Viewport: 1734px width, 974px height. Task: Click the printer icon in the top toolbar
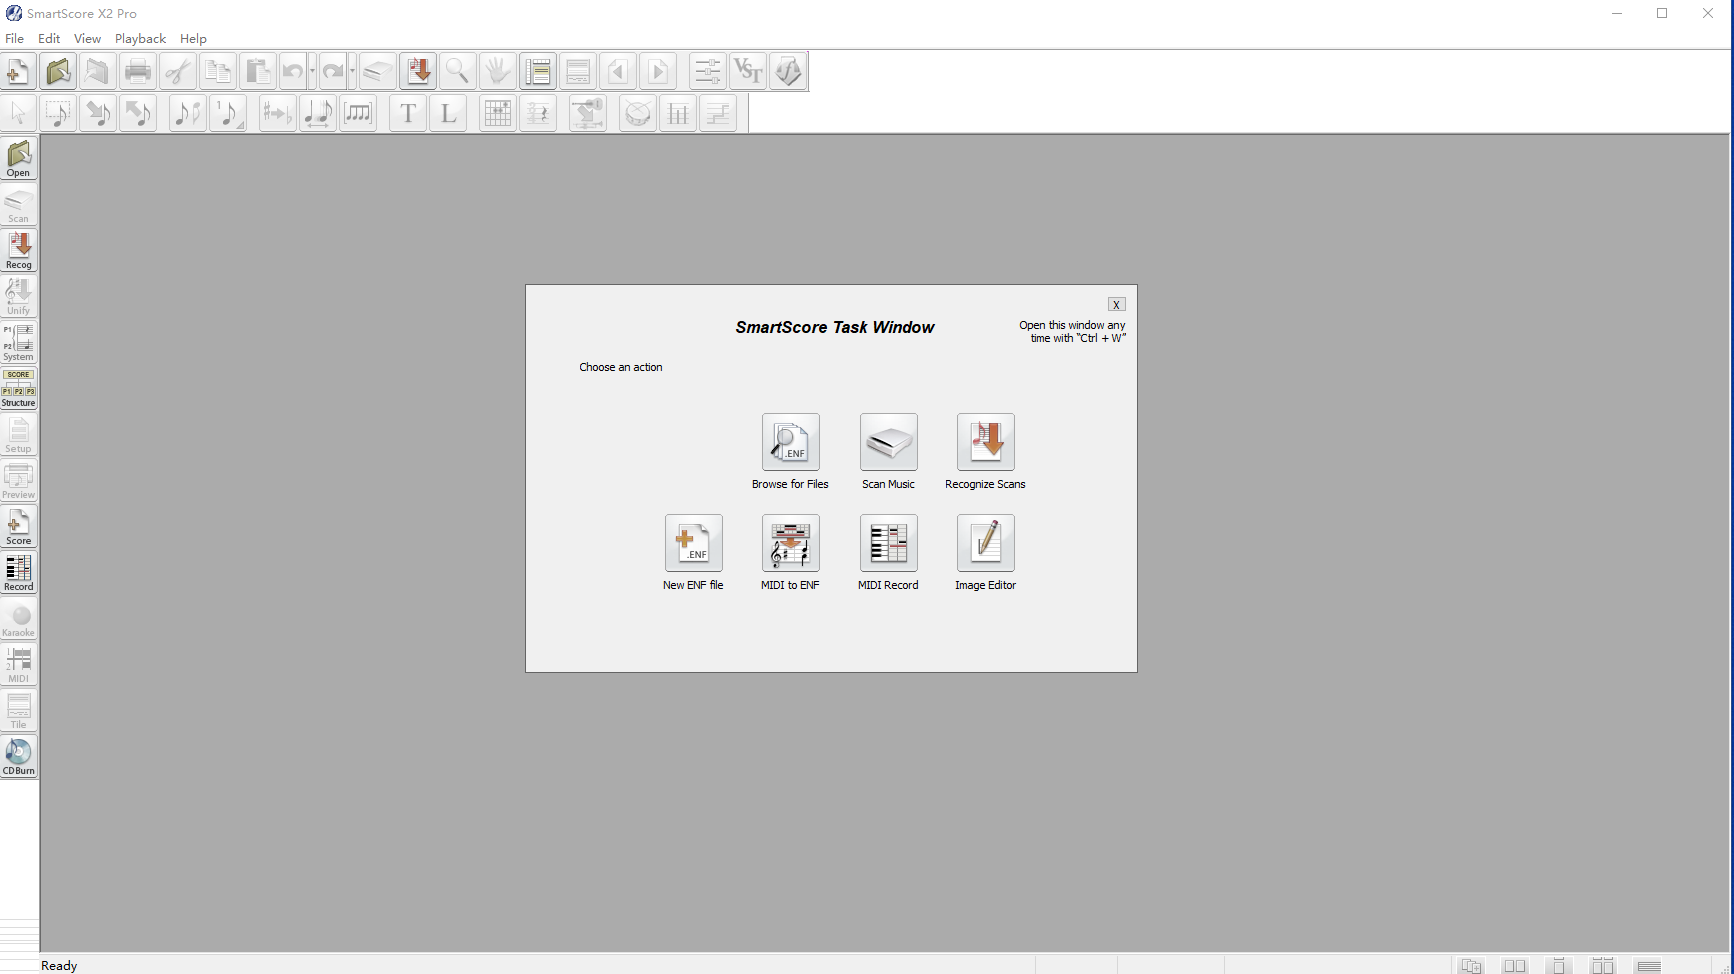click(x=138, y=71)
